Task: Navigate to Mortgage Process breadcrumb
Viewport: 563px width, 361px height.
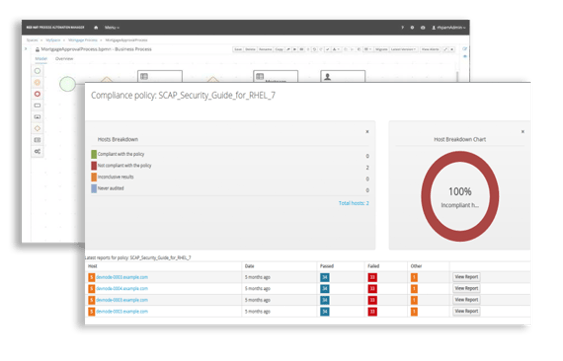Action: click(83, 40)
